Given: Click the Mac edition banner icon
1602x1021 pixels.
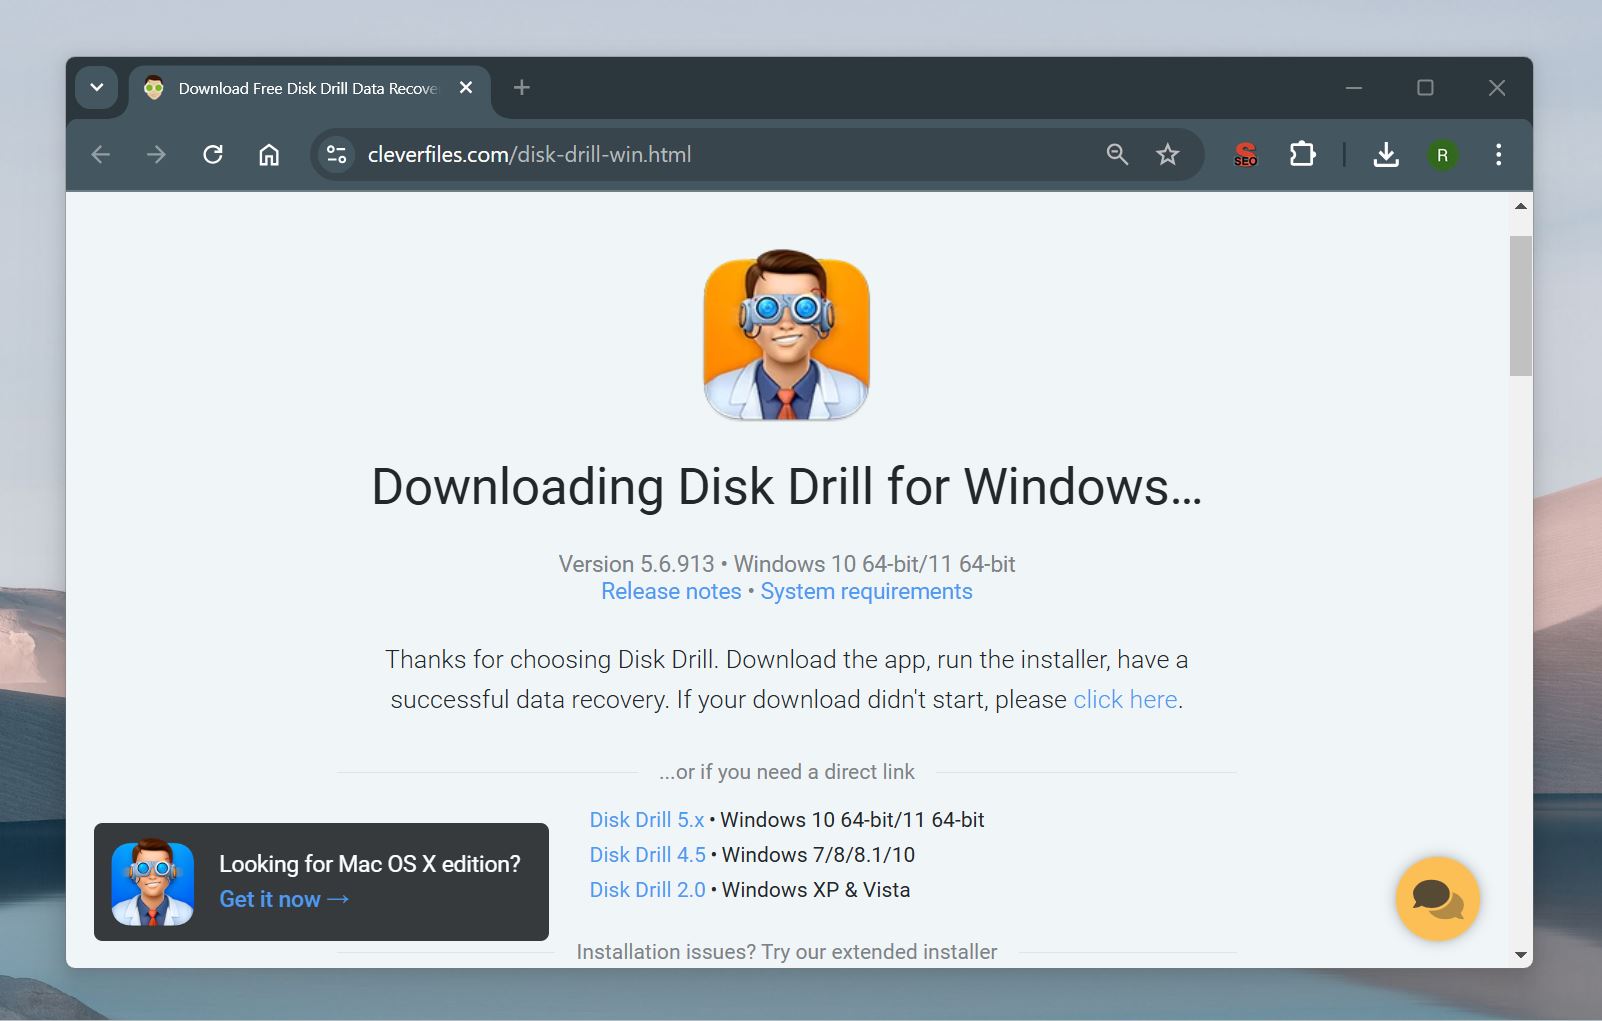Looking at the screenshot, I should pyautogui.click(x=153, y=882).
